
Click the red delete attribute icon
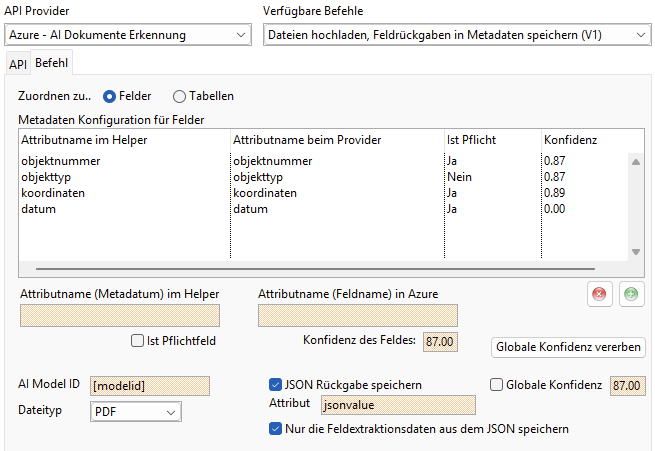599,293
